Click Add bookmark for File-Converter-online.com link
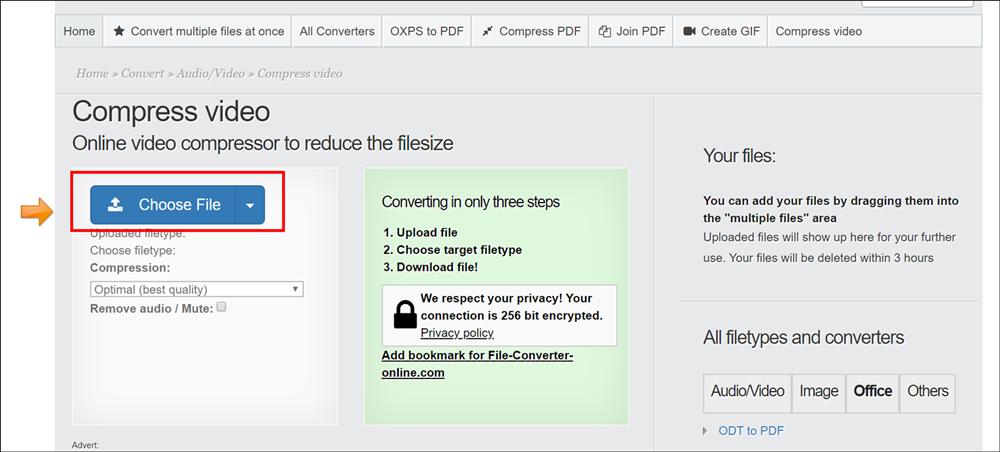Viewport: 1000px width, 452px height. click(x=477, y=364)
